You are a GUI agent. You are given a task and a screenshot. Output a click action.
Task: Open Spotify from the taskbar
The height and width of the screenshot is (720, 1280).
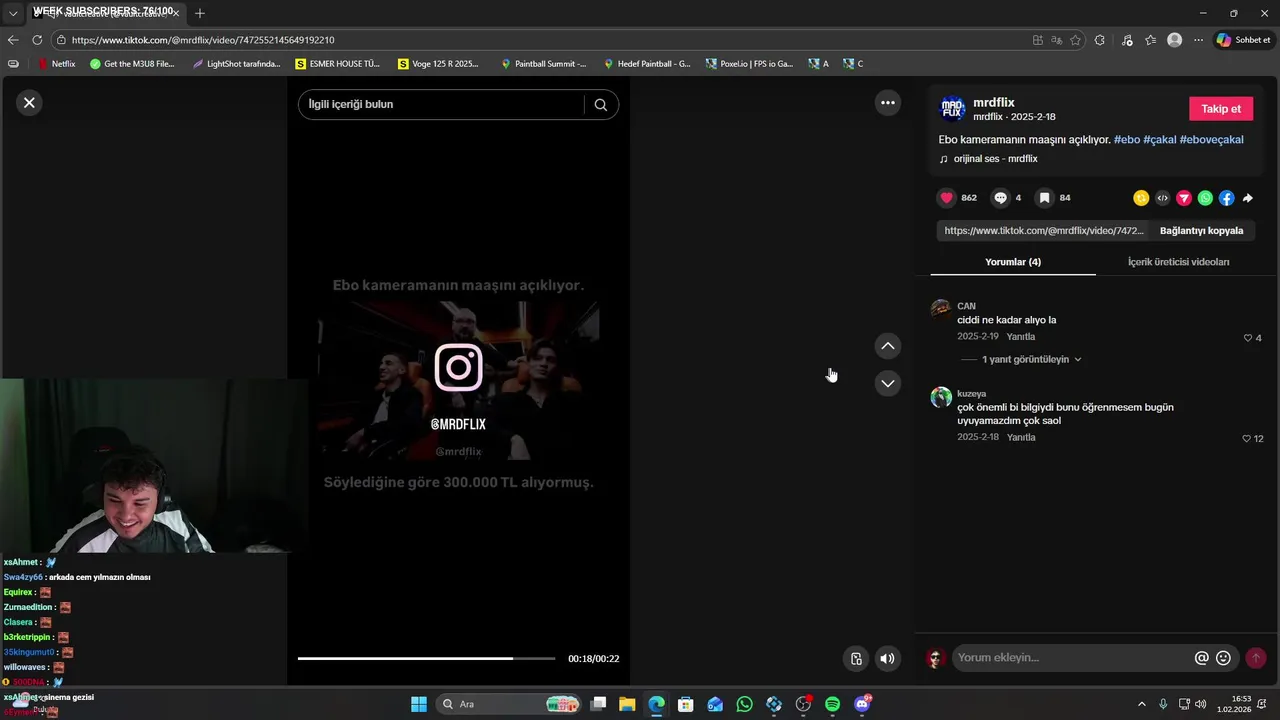[833, 704]
